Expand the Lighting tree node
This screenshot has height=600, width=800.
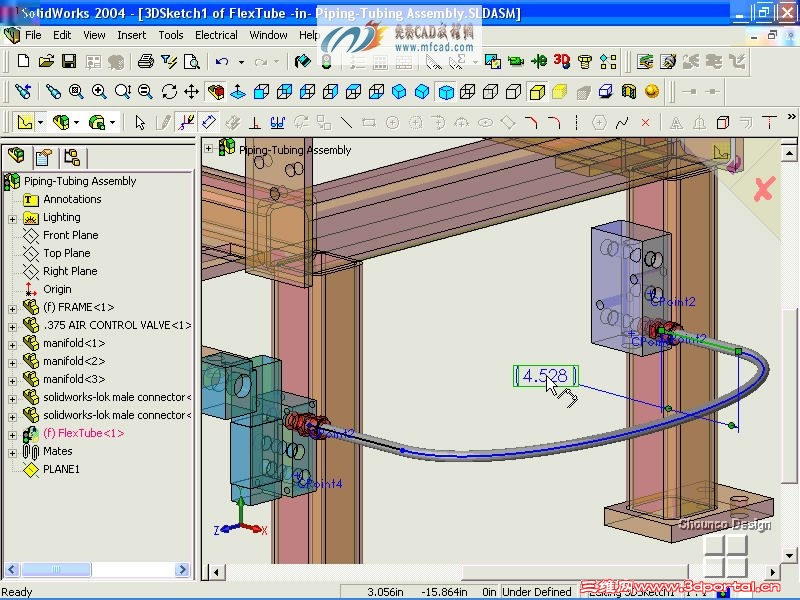coord(12,218)
